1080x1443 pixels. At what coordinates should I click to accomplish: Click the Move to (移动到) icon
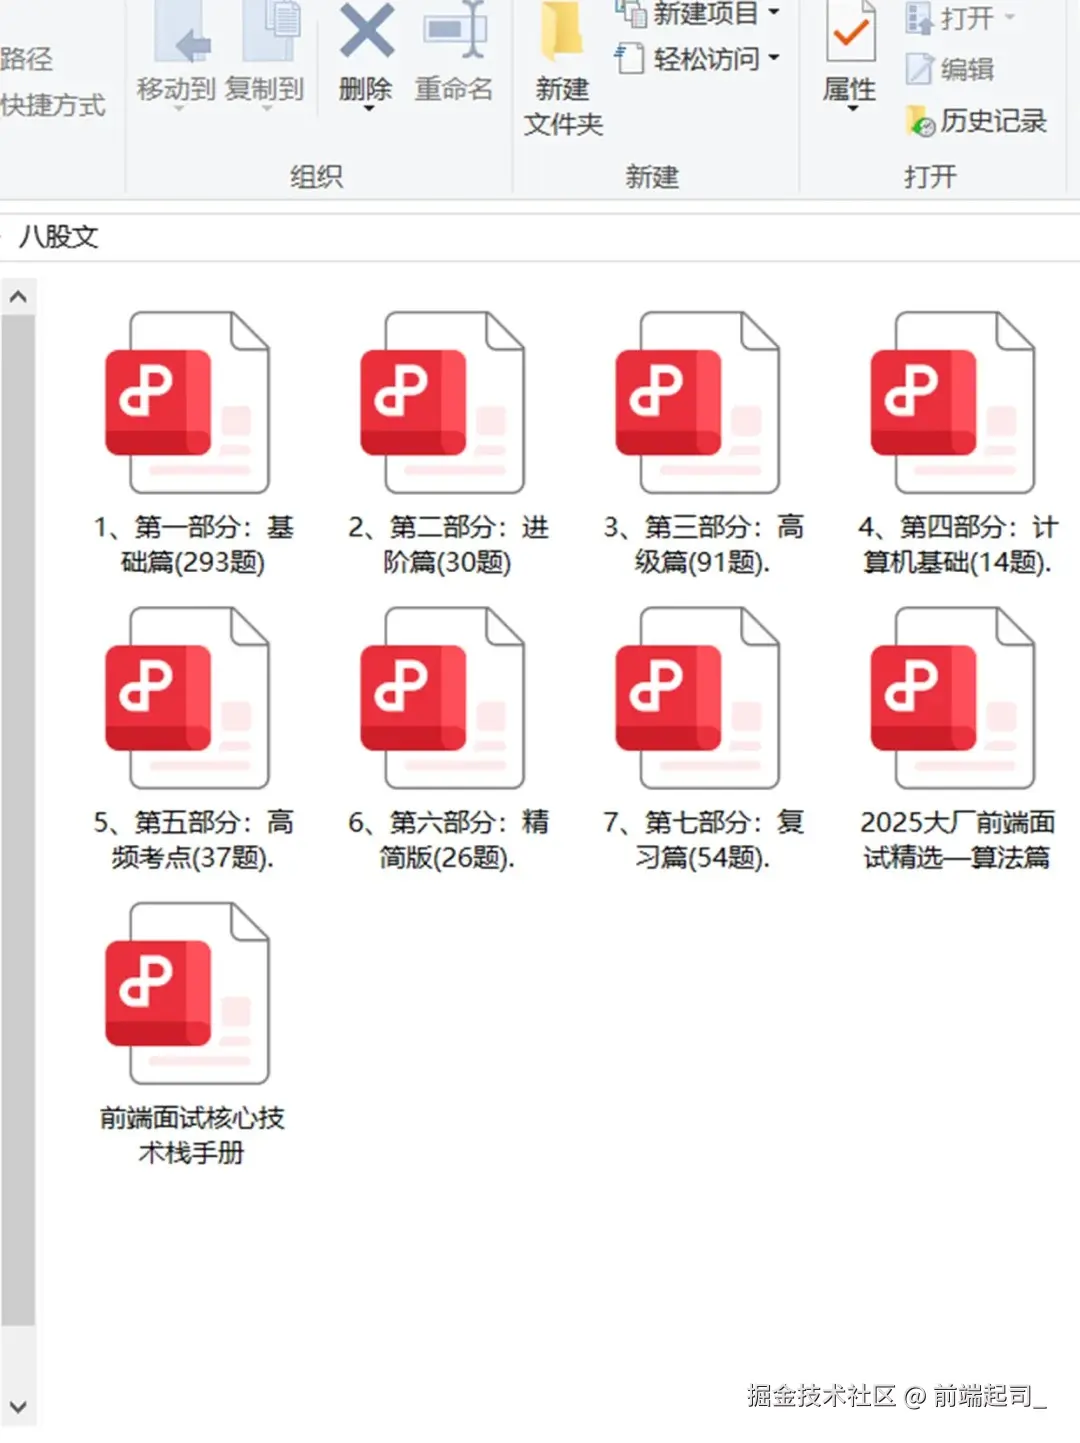click(178, 34)
